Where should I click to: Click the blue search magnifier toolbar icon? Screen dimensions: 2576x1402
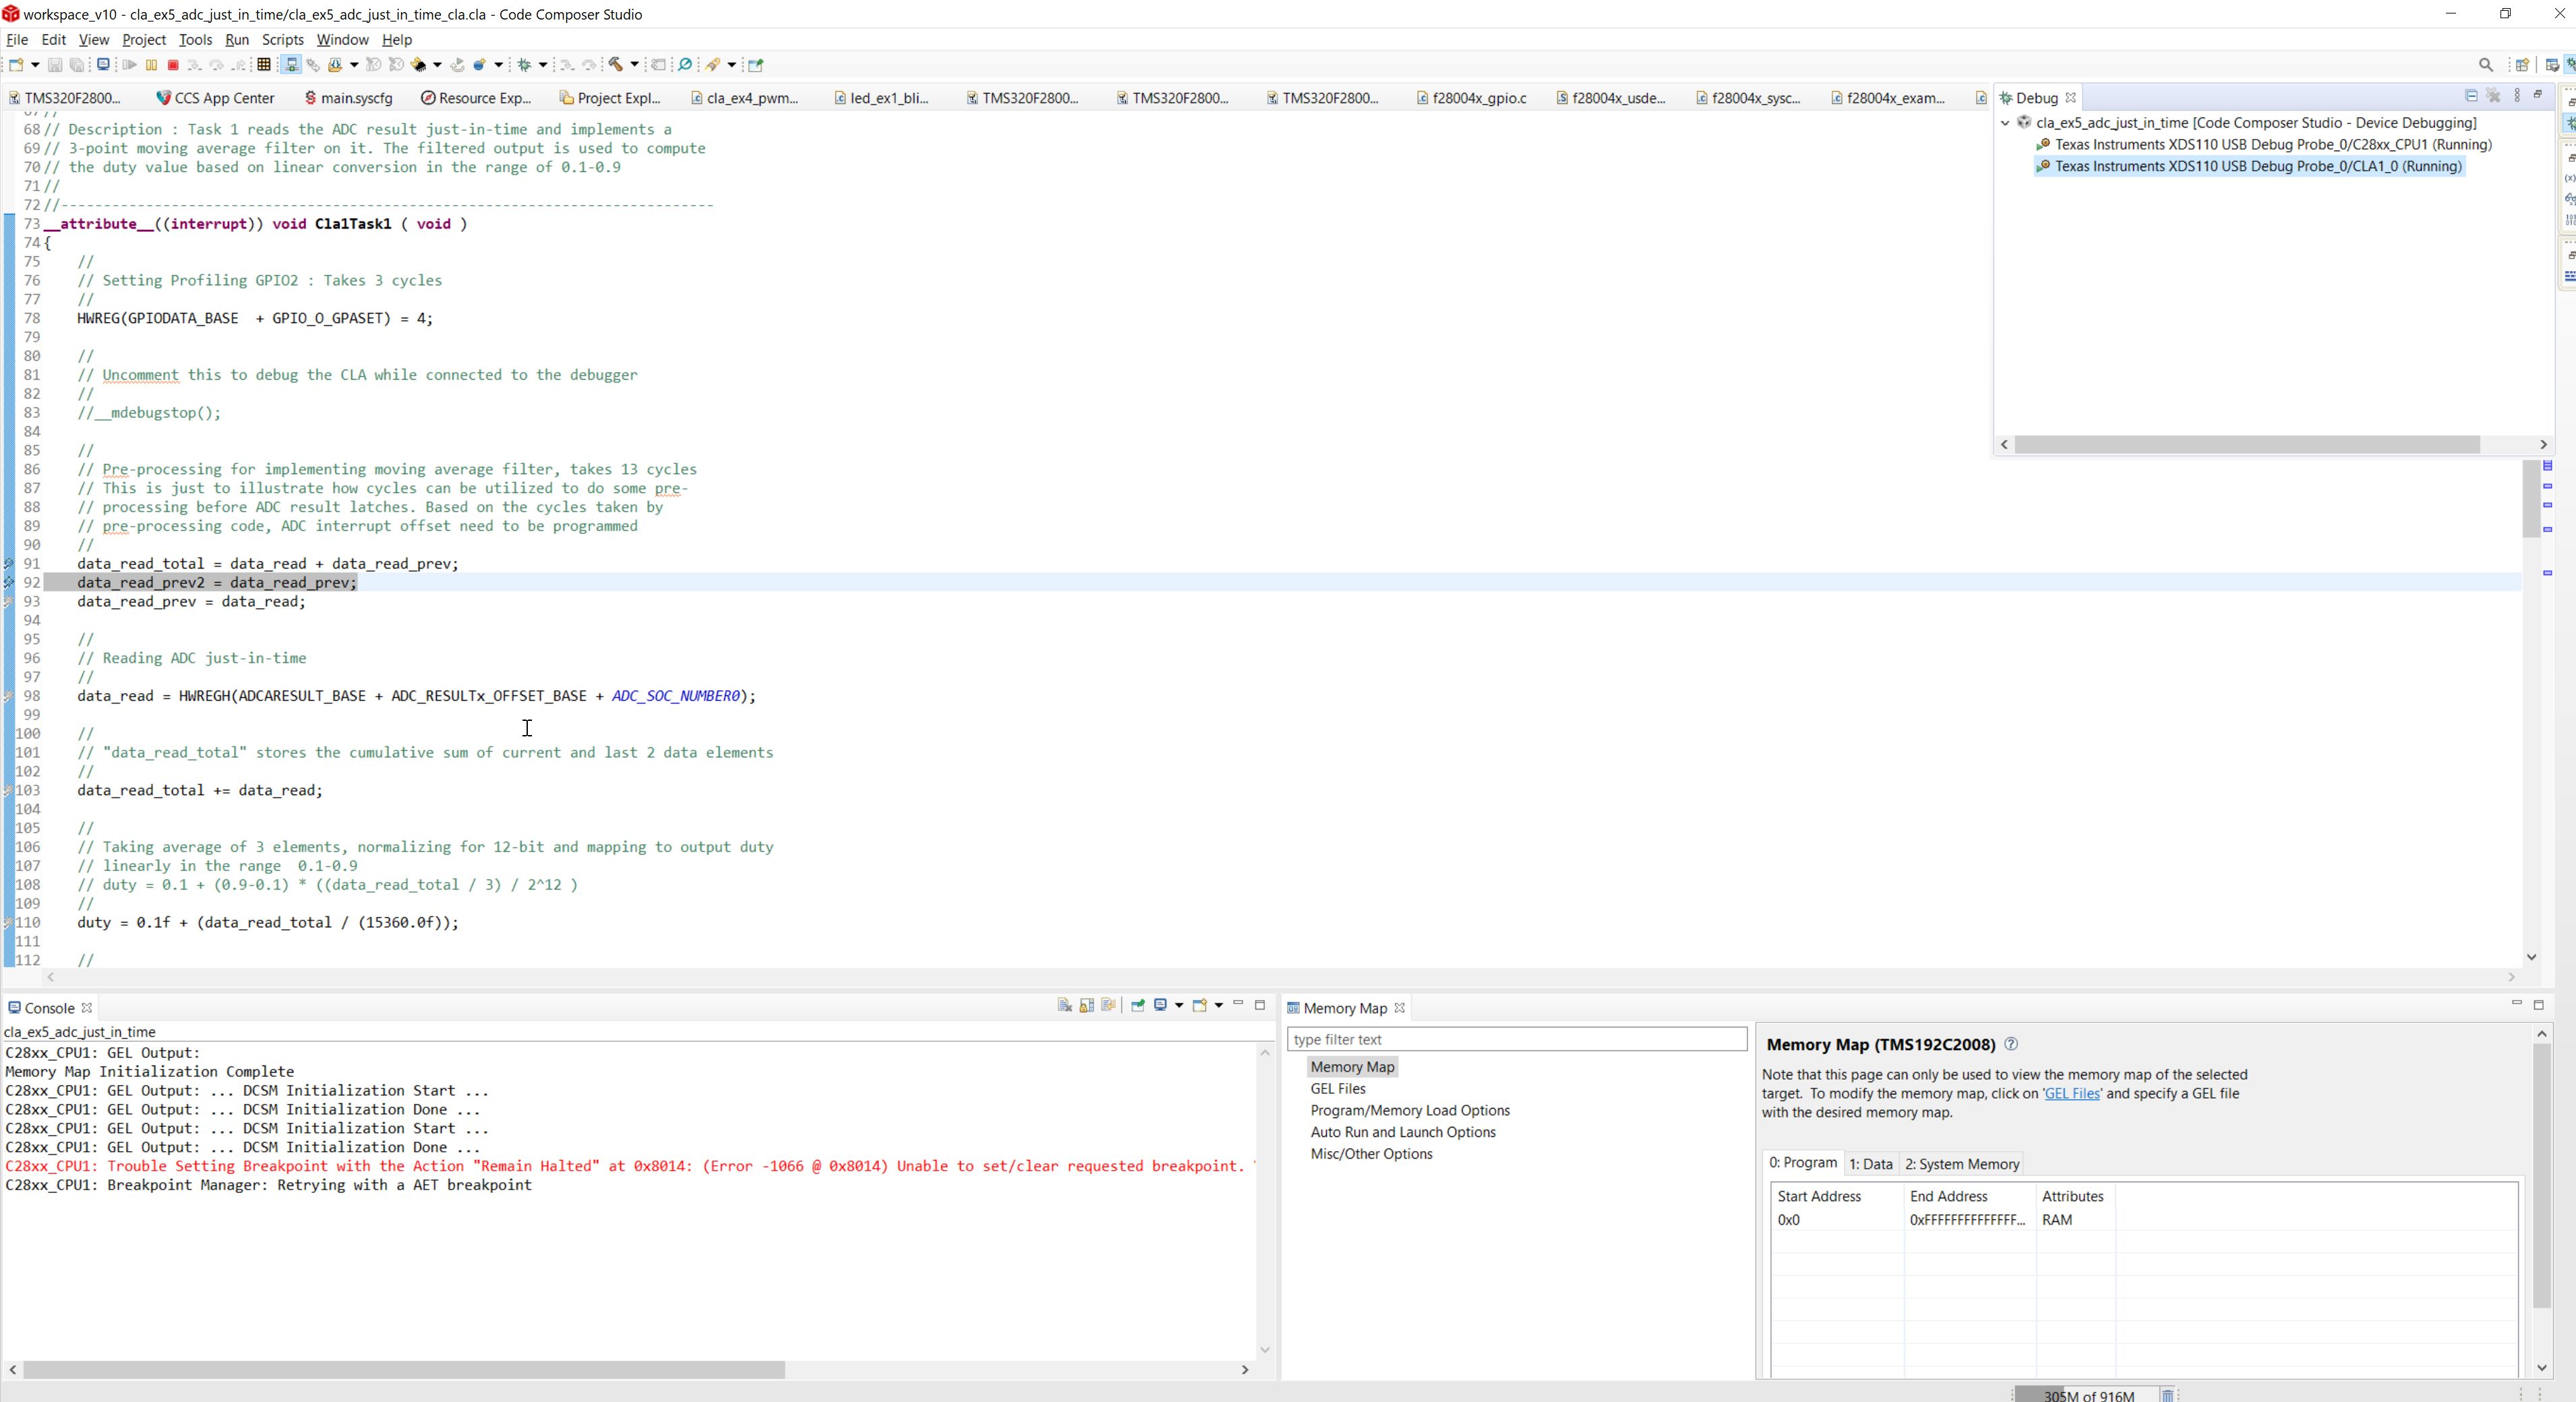(685, 65)
